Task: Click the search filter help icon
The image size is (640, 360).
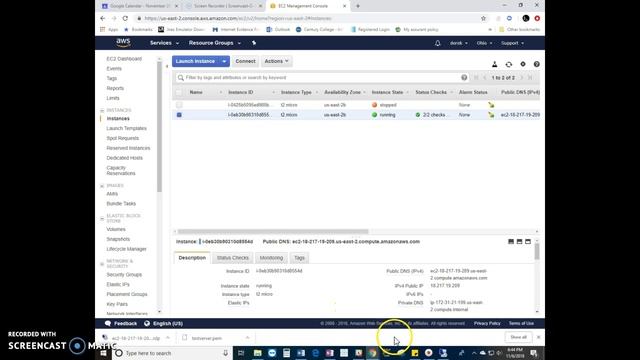Action: (x=464, y=78)
